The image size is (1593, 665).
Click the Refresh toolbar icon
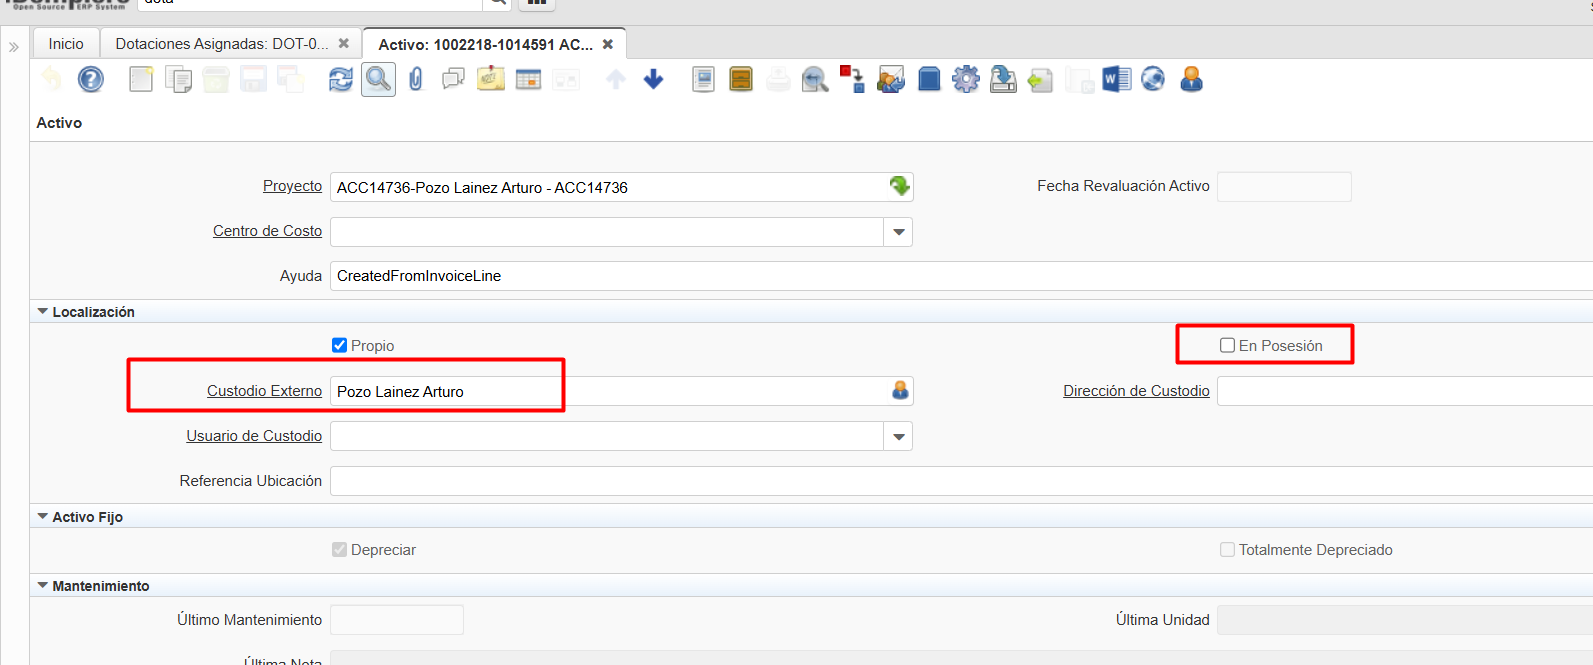(341, 79)
